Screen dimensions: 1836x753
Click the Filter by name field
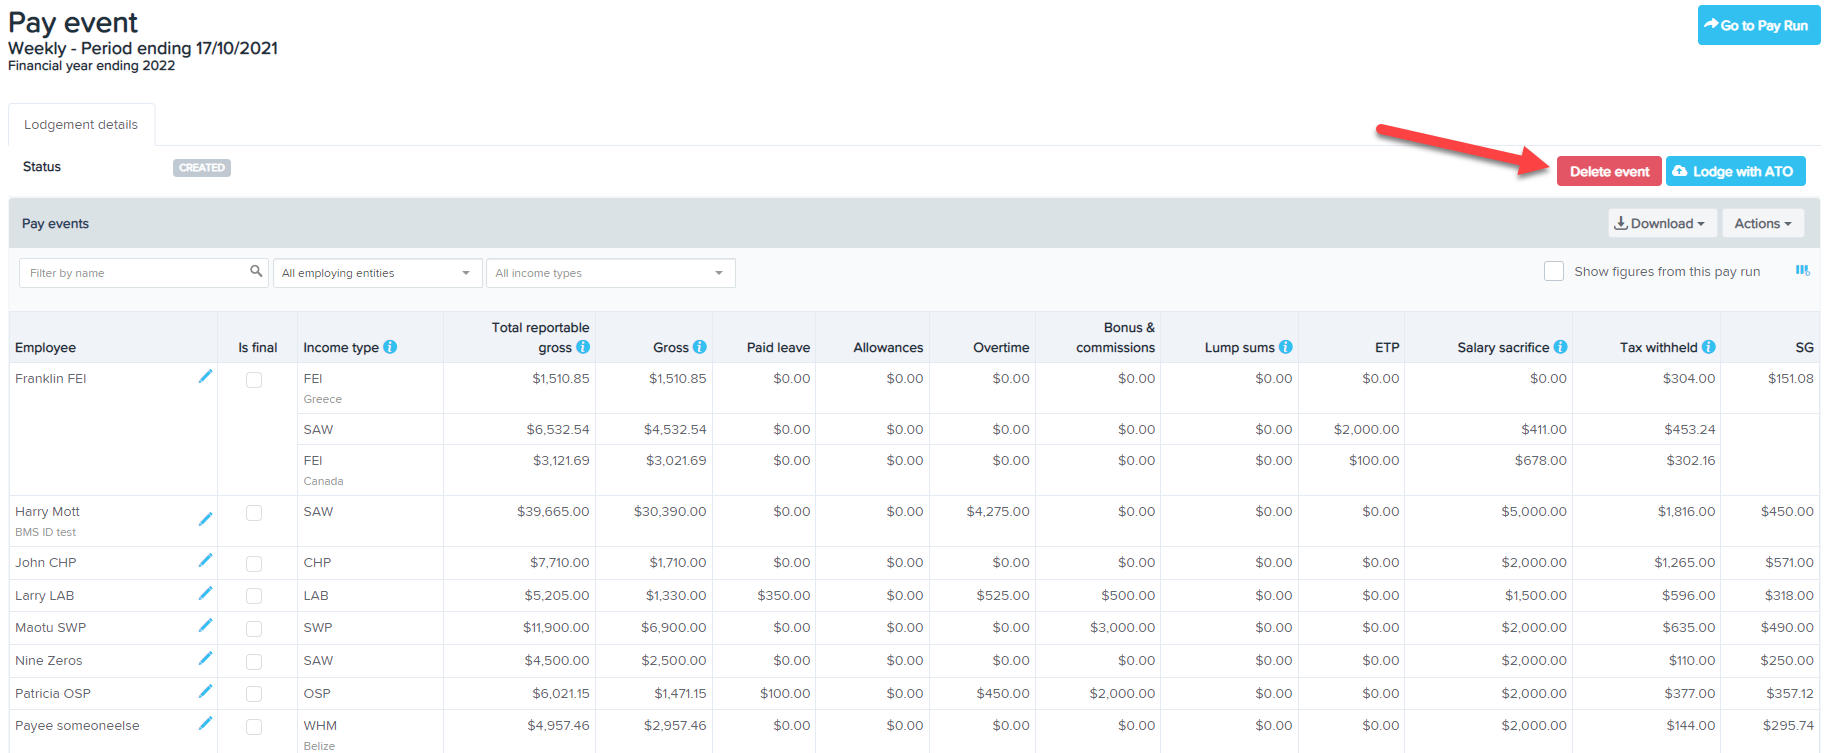[135, 273]
